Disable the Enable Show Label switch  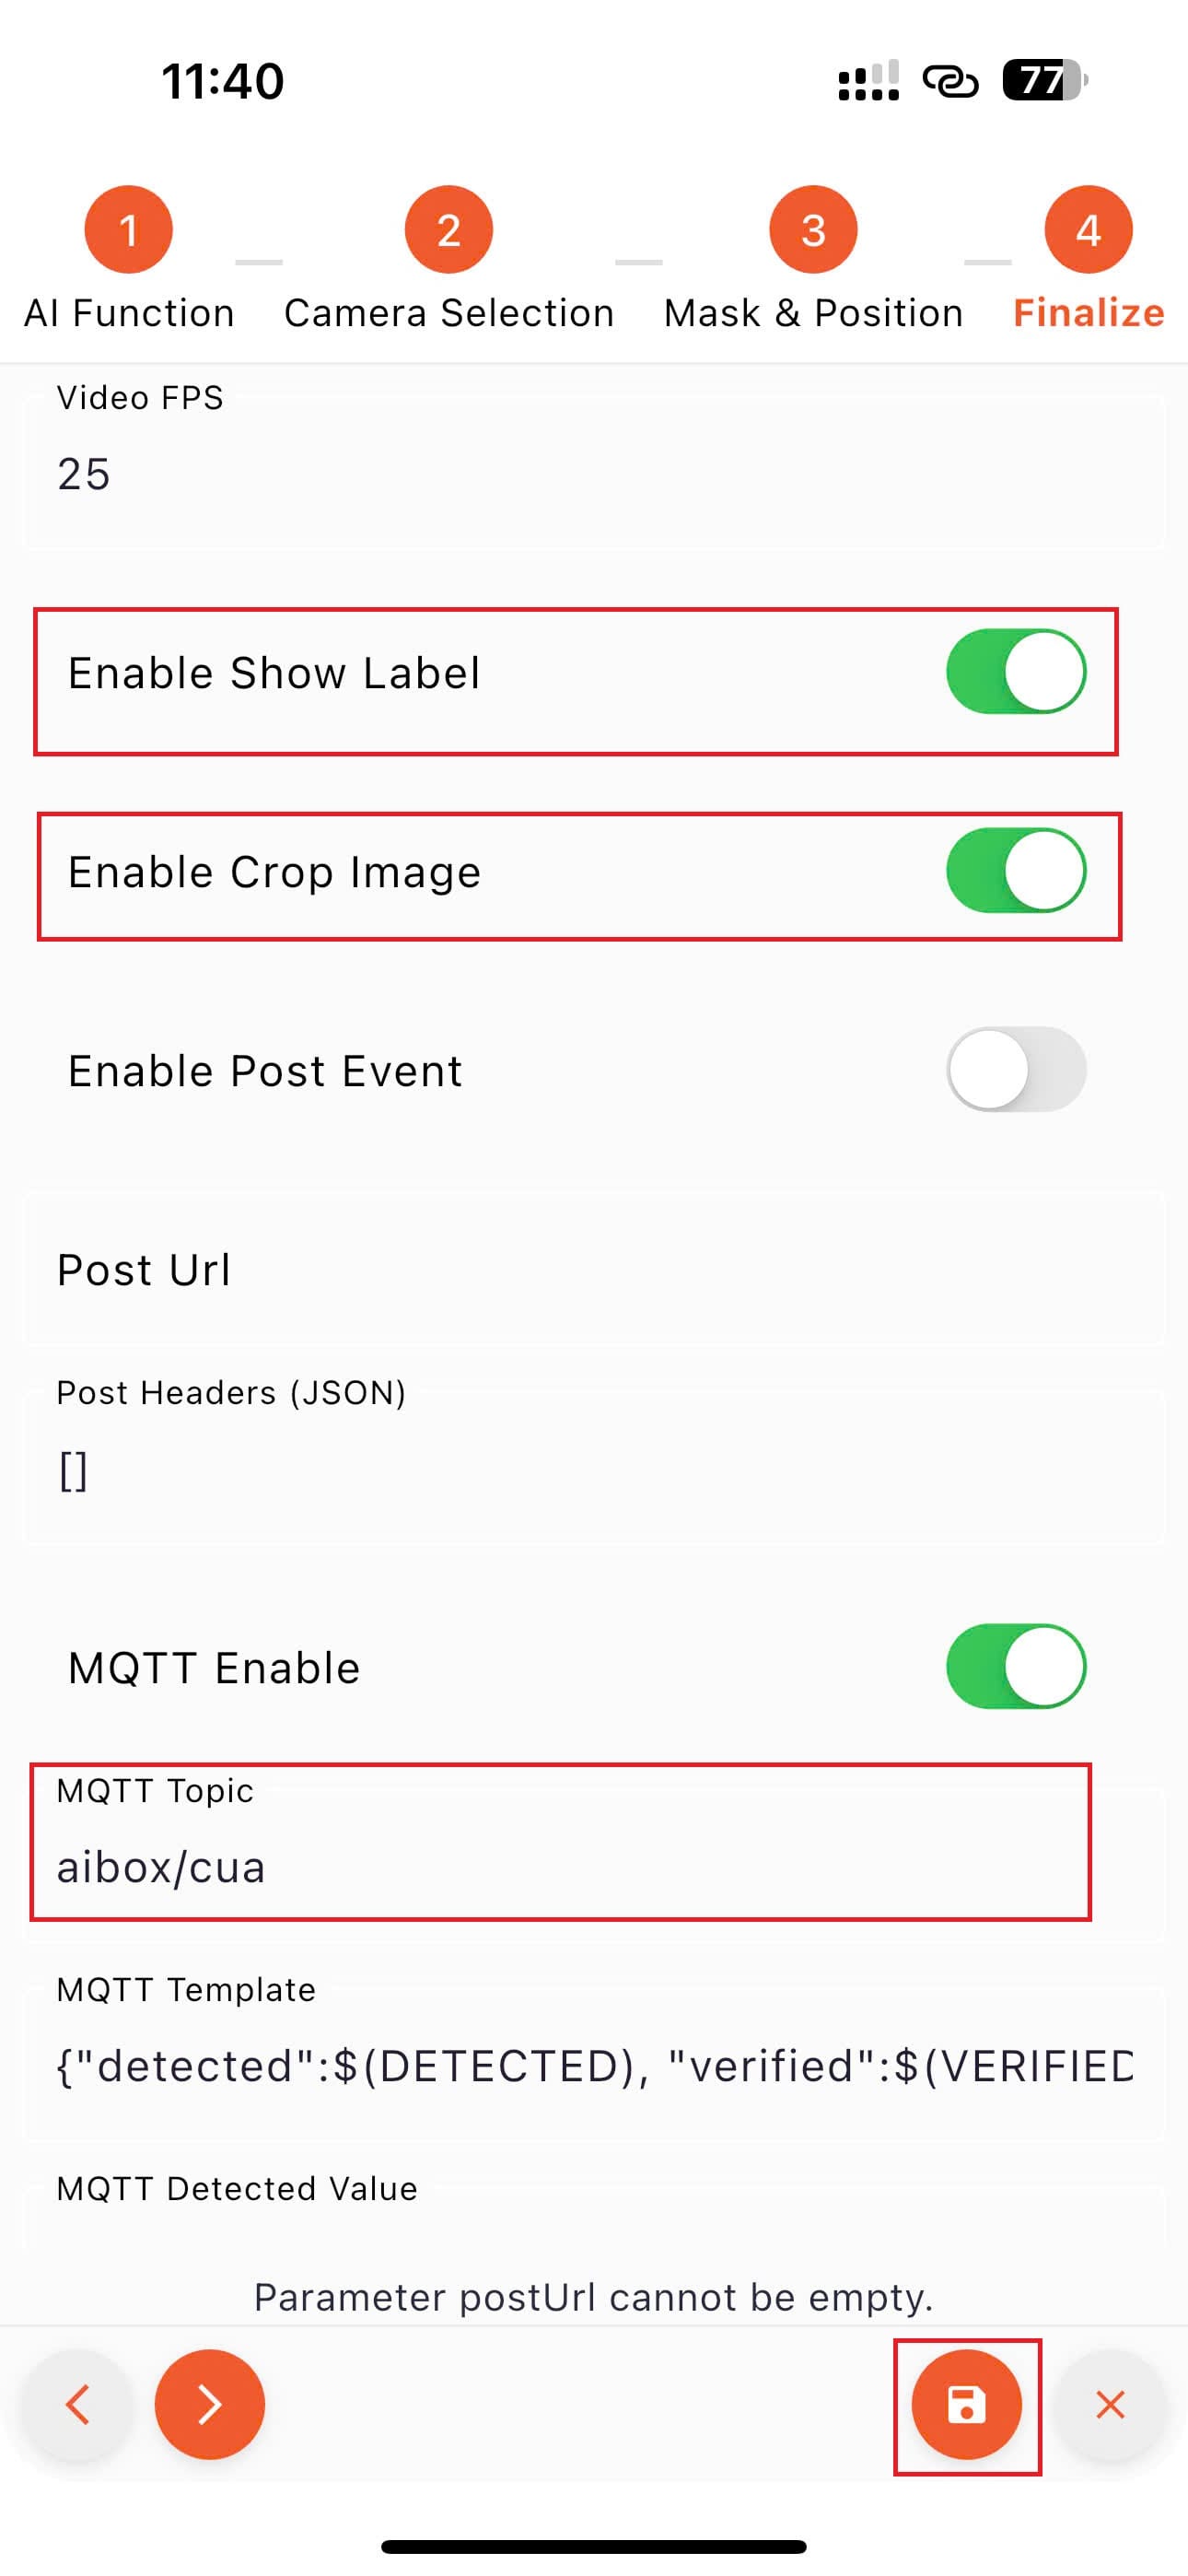tap(1016, 671)
